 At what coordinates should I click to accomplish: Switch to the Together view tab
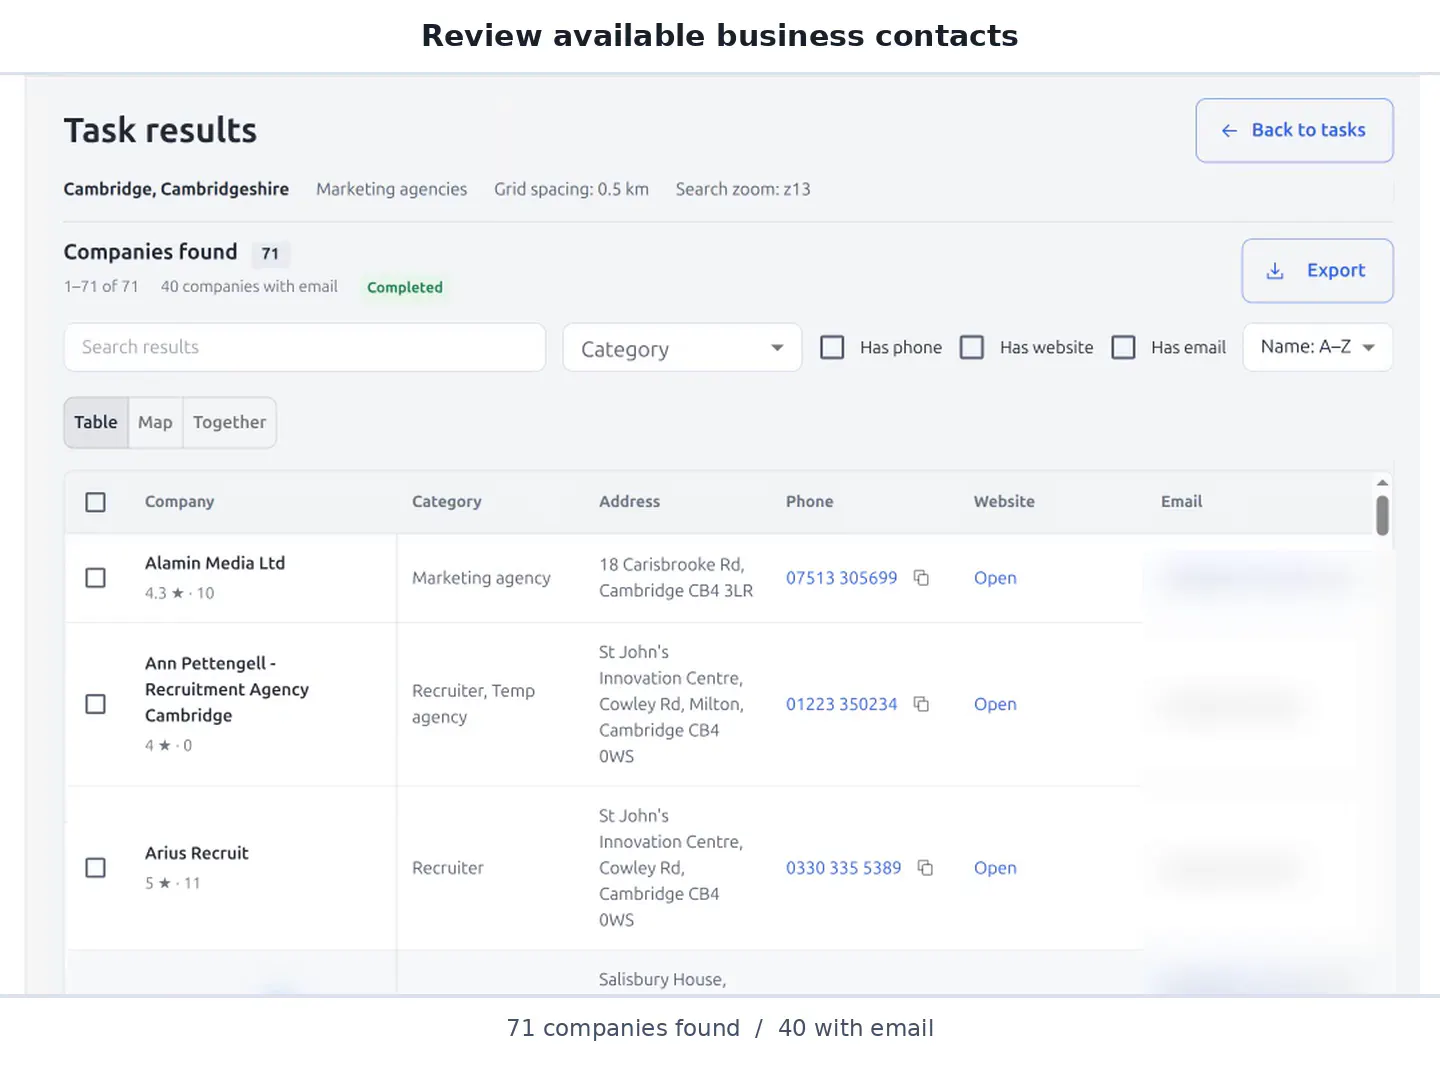pyautogui.click(x=230, y=423)
